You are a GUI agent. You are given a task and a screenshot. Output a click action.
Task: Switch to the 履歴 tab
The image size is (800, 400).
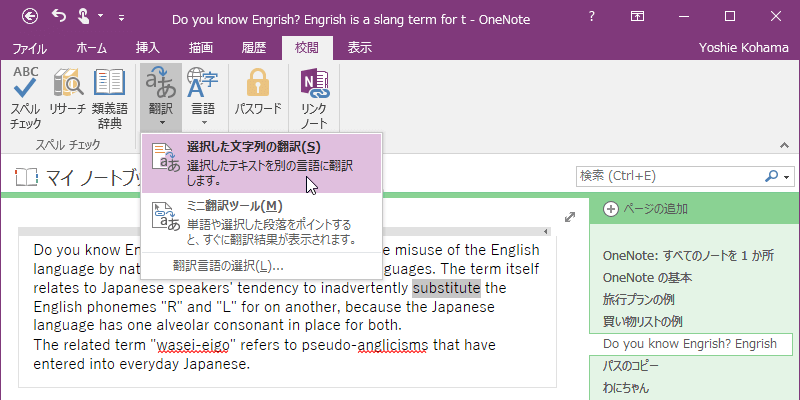[254, 48]
